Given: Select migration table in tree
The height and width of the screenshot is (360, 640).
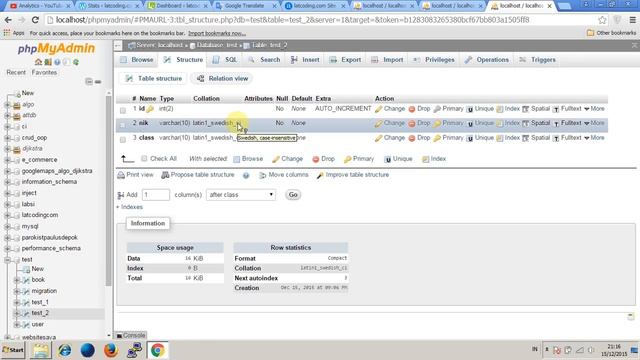Looking at the screenshot, I should tap(44, 291).
